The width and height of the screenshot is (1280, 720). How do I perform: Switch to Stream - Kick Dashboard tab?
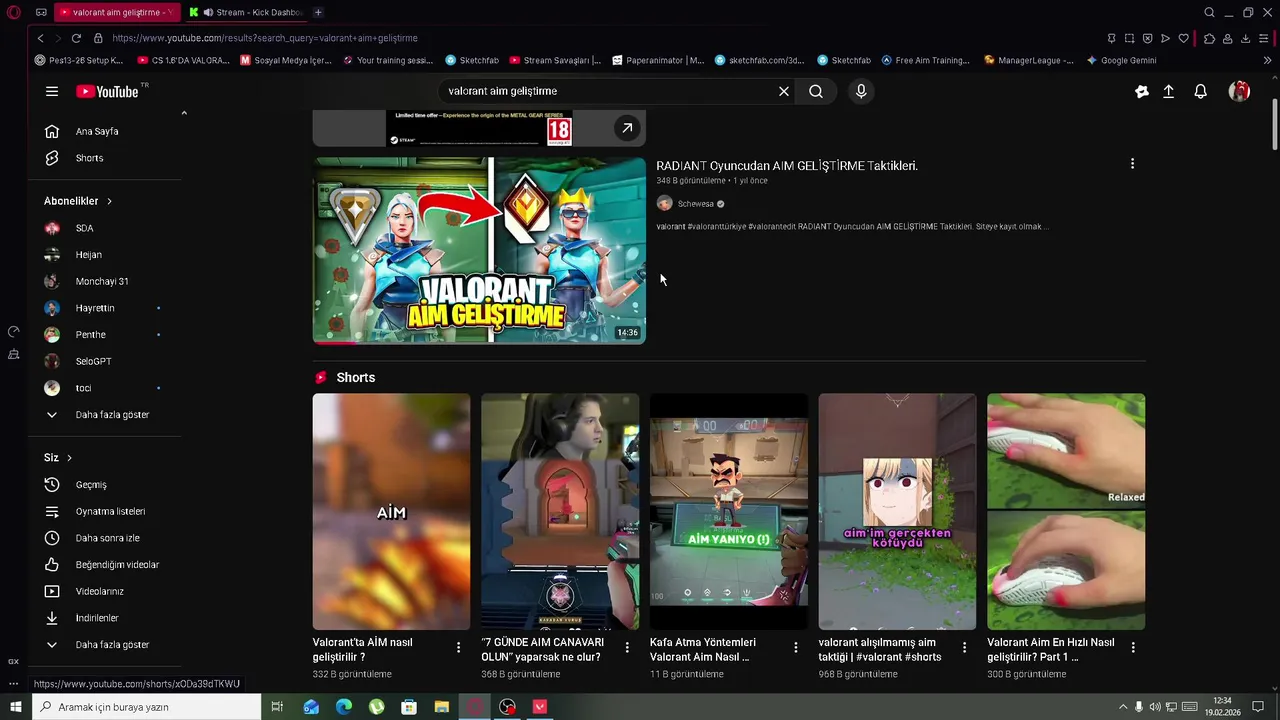(x=247, y=12)
